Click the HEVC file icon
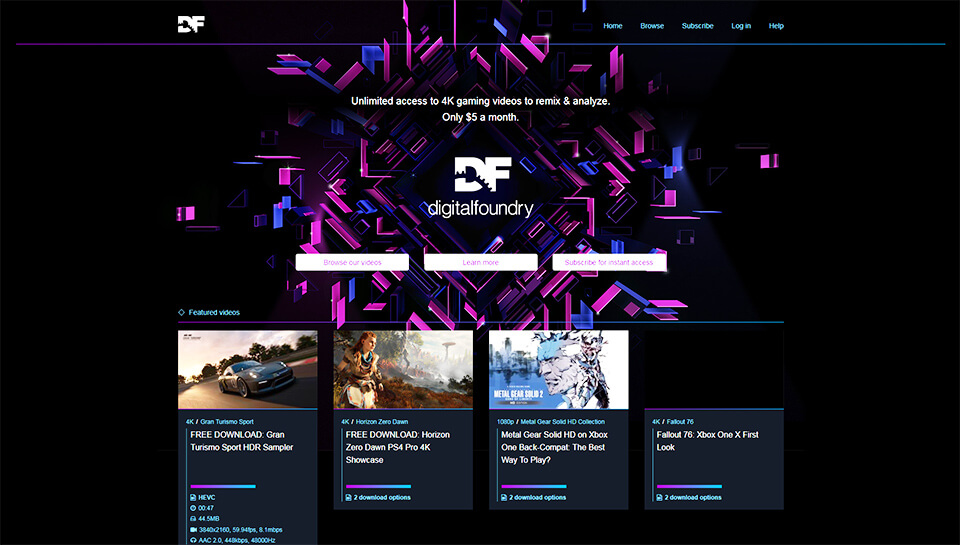This screenshot has width=960, height=545. pyautogui.click(x=193, y=498)
